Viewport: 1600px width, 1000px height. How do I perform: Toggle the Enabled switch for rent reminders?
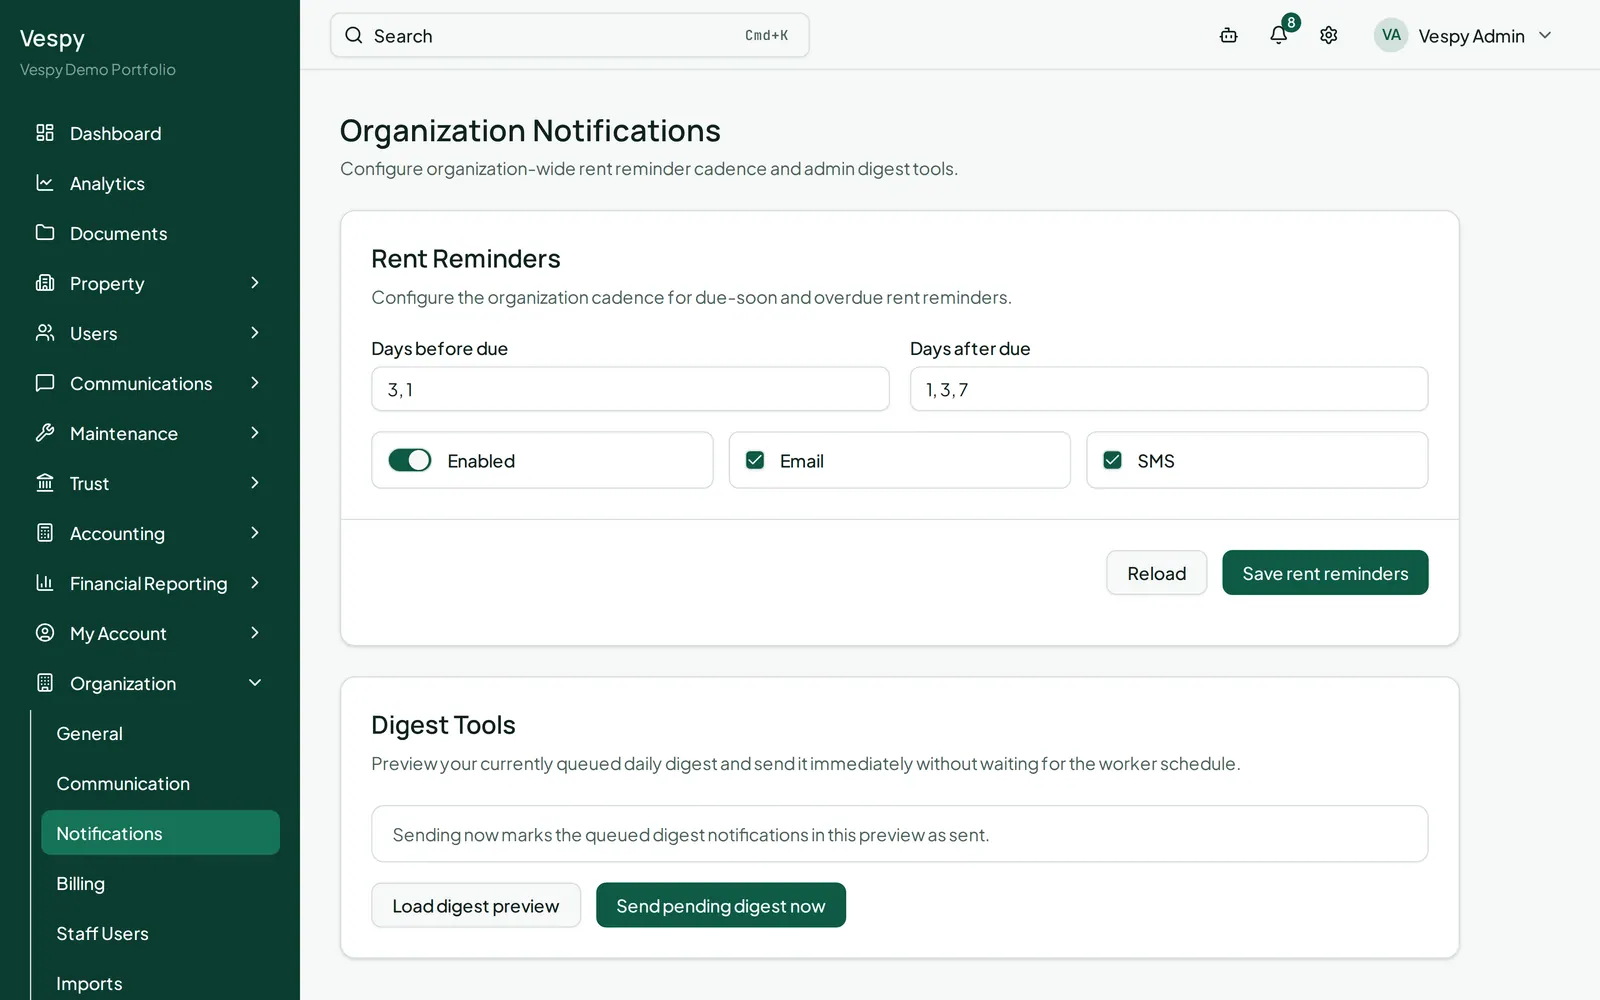point(410,460)
